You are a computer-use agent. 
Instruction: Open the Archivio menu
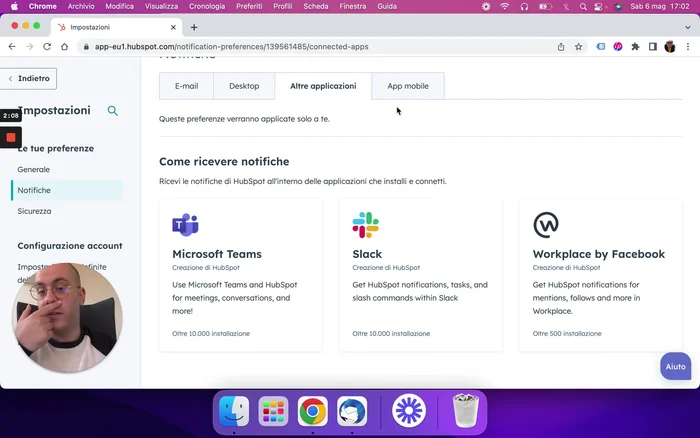(81, 7)
